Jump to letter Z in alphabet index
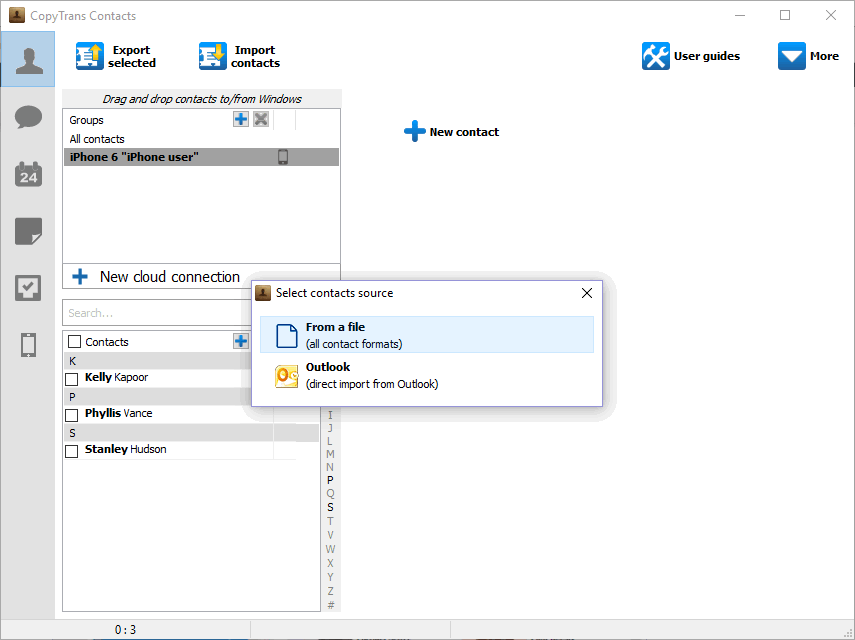This screenshot has width=855, height=640. 330,591
